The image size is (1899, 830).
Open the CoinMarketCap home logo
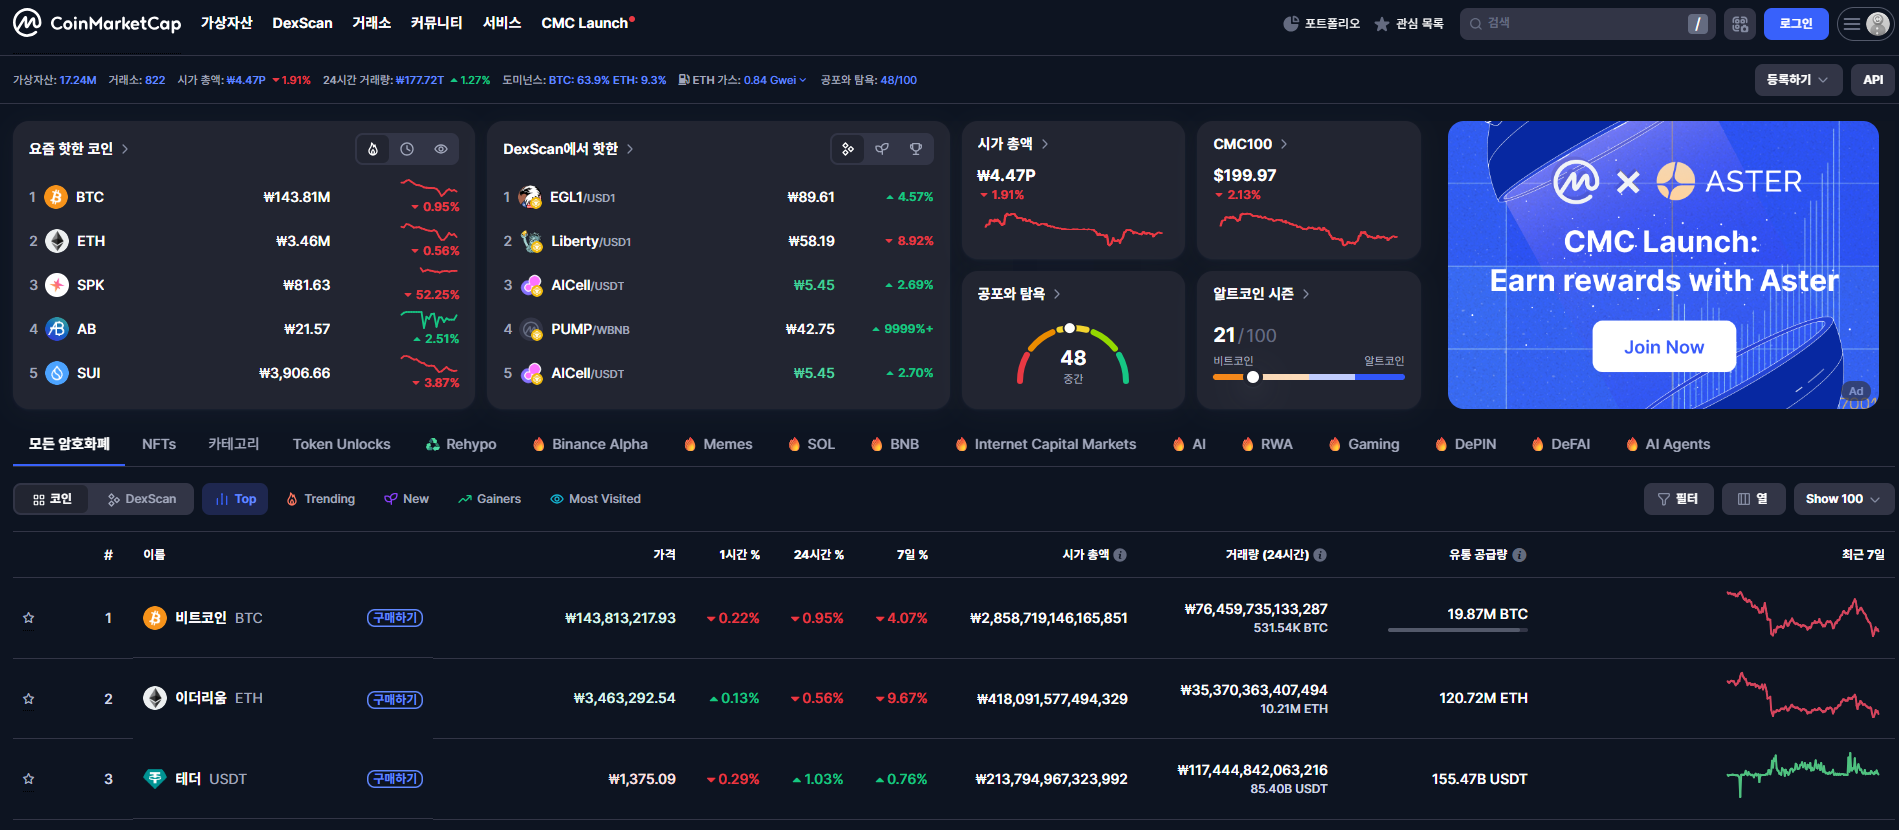(x=97, y=22)
